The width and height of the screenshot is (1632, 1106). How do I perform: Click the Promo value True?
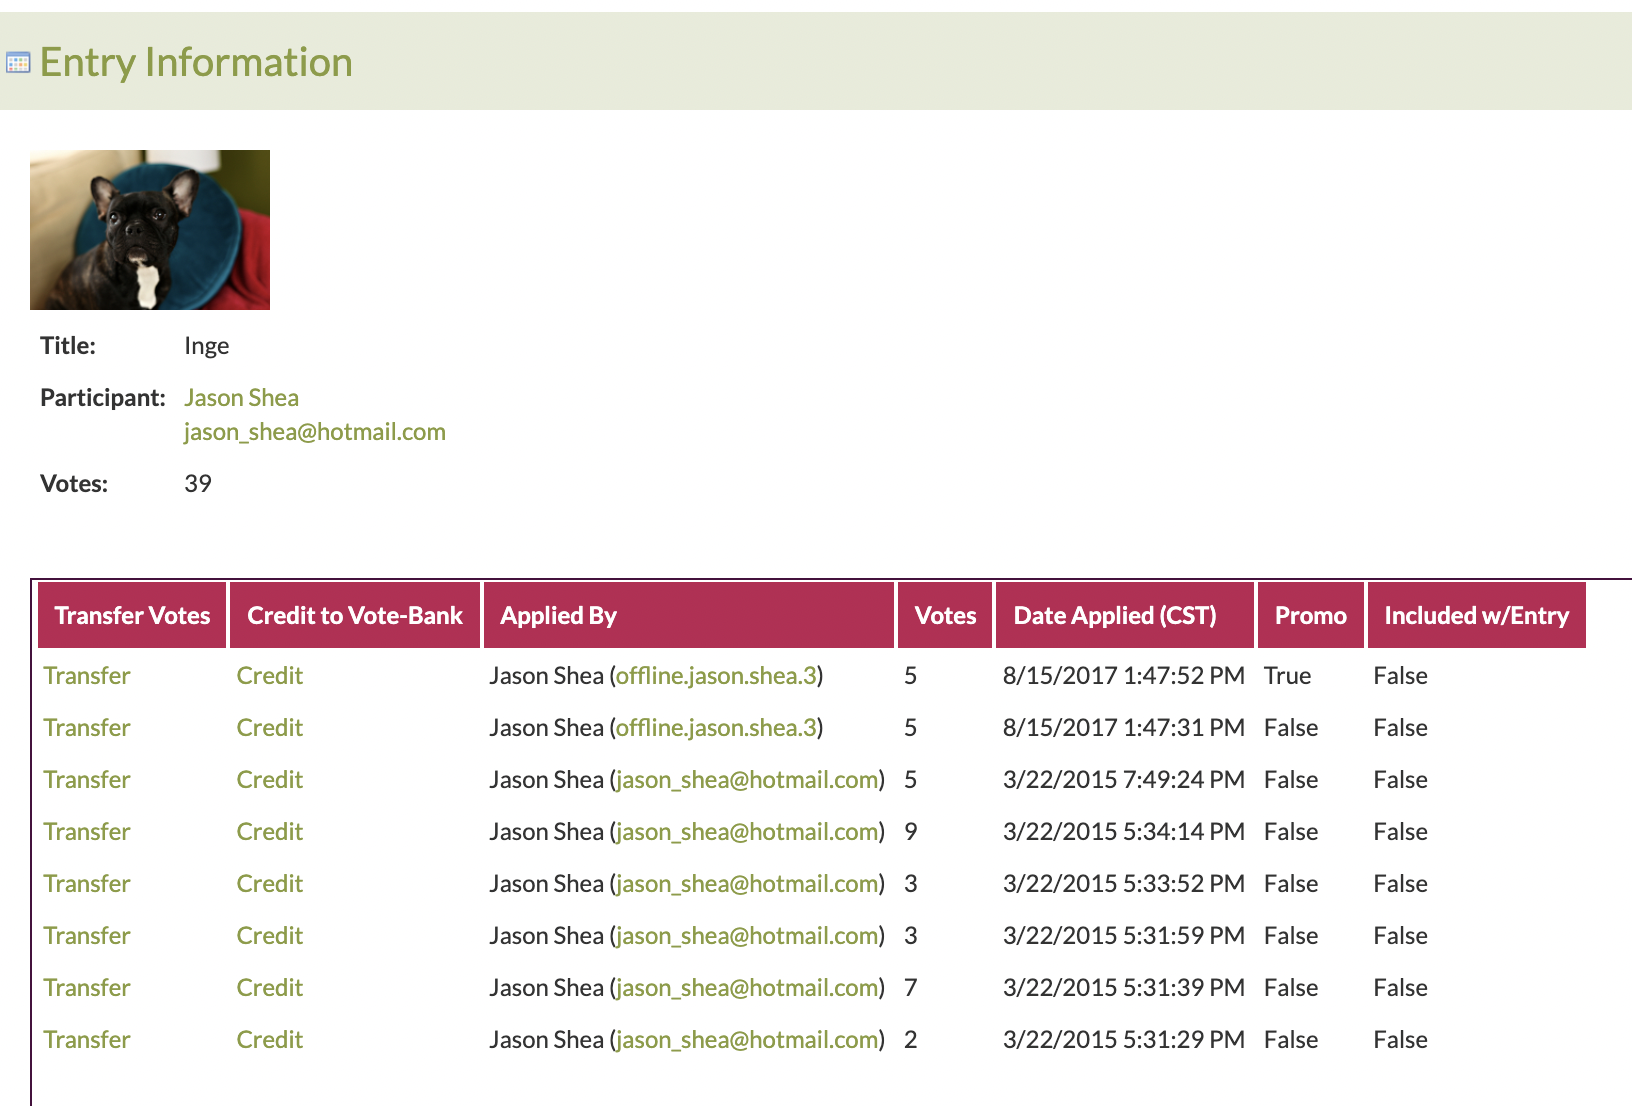click(x=1288, y=676)
